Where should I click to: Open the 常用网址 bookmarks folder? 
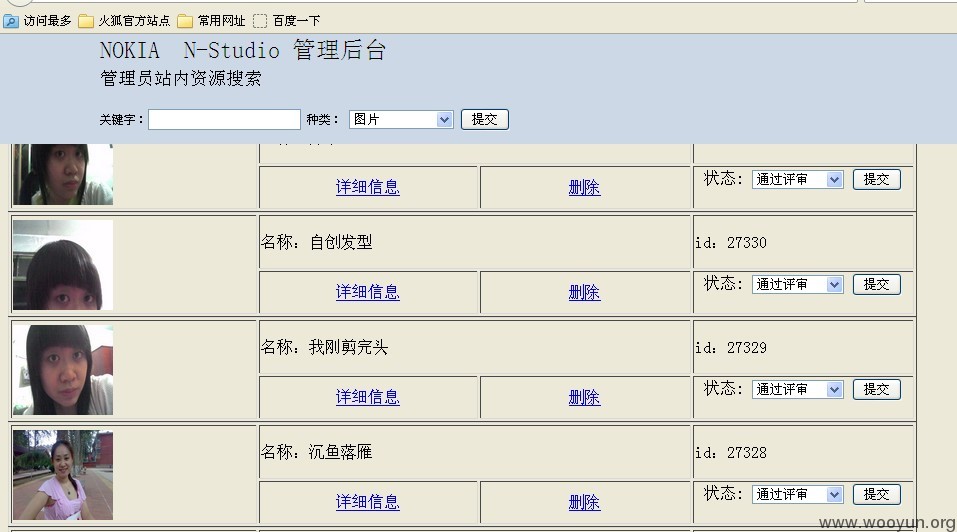[211, 21]
